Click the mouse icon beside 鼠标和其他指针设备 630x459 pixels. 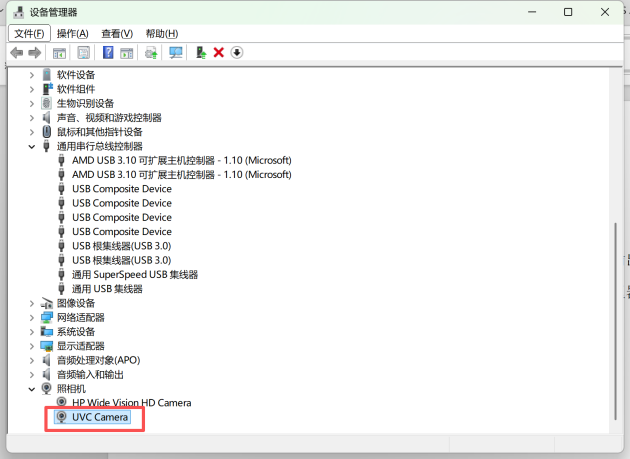(47, 132)
